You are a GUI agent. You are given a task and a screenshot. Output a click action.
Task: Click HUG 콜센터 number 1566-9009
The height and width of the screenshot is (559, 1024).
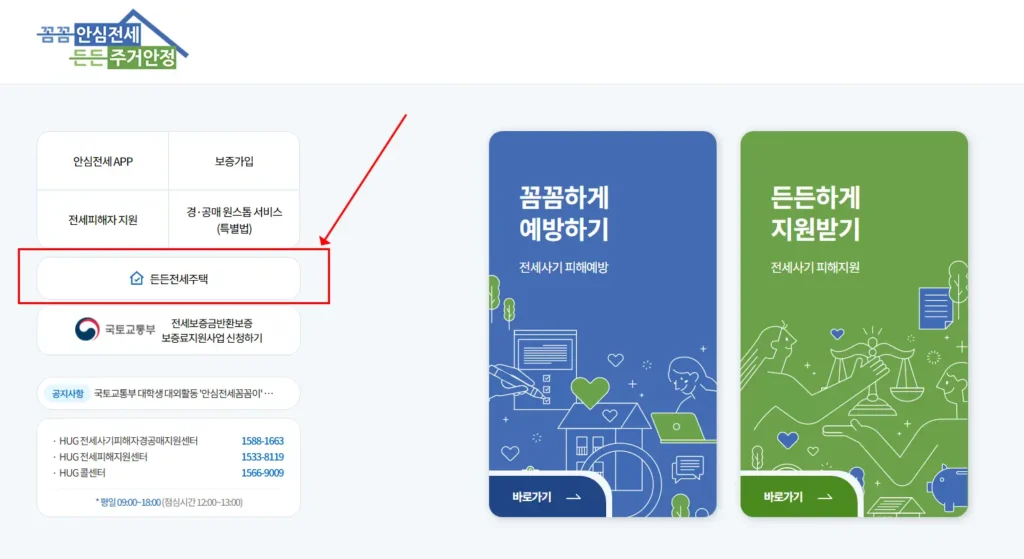click(x=263, y=473)
